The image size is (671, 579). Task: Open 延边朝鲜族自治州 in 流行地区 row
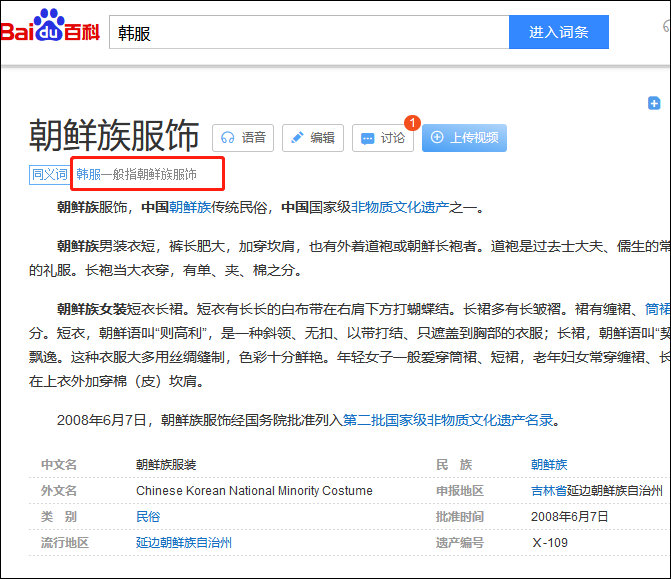tap(183, 543)
